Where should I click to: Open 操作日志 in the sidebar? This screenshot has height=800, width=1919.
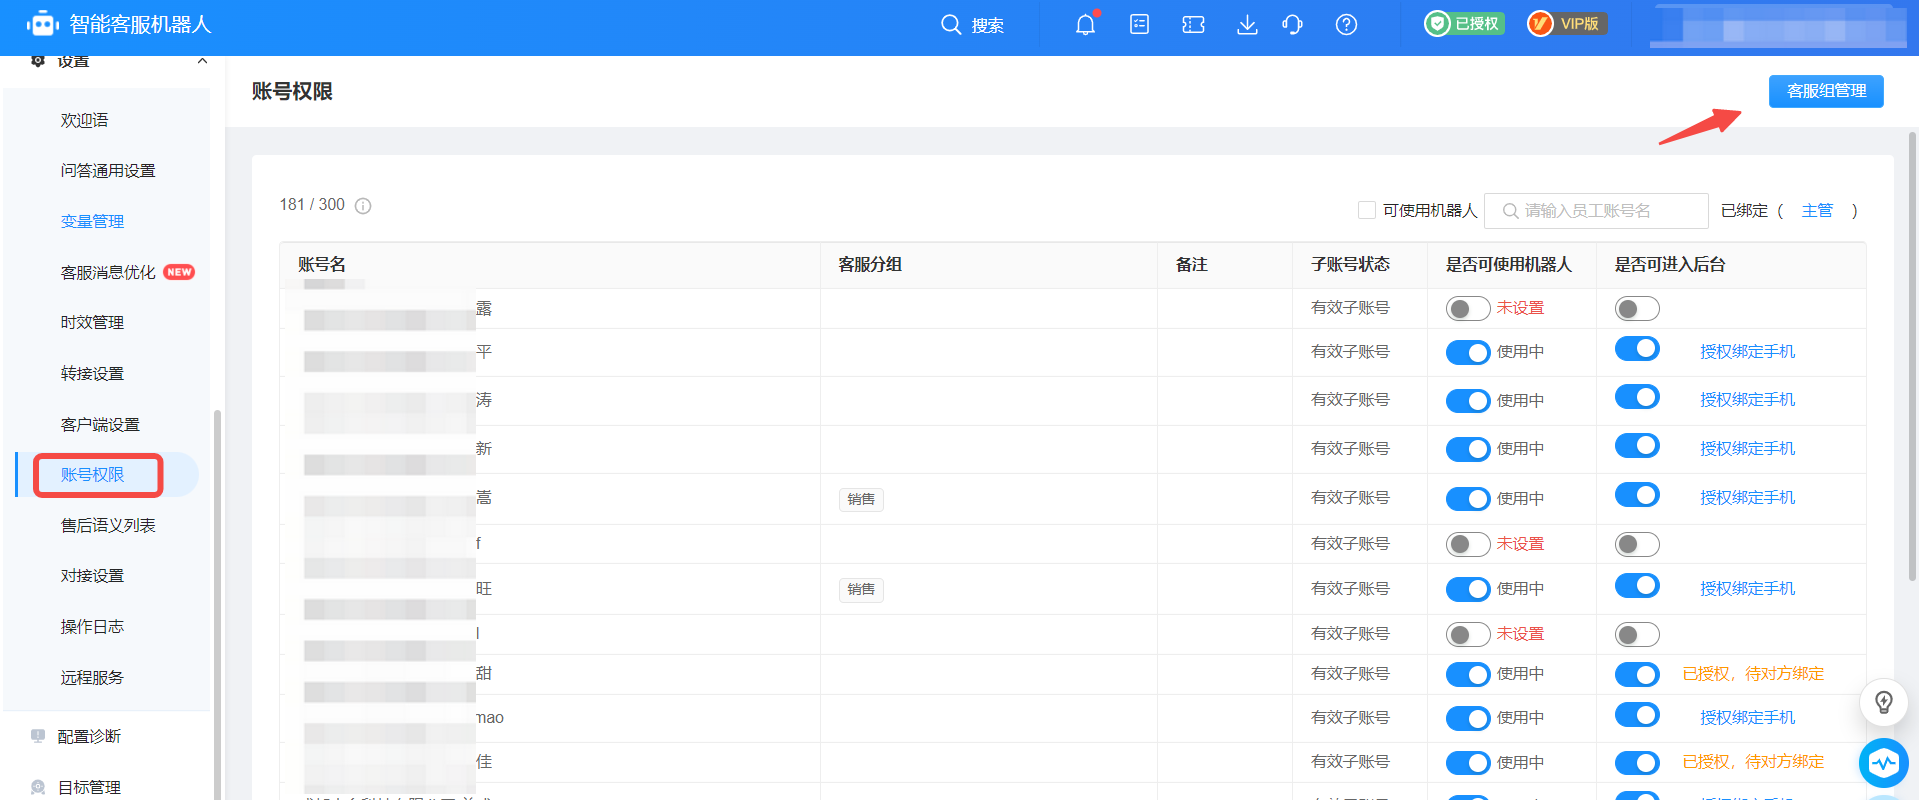pos(92,627)
